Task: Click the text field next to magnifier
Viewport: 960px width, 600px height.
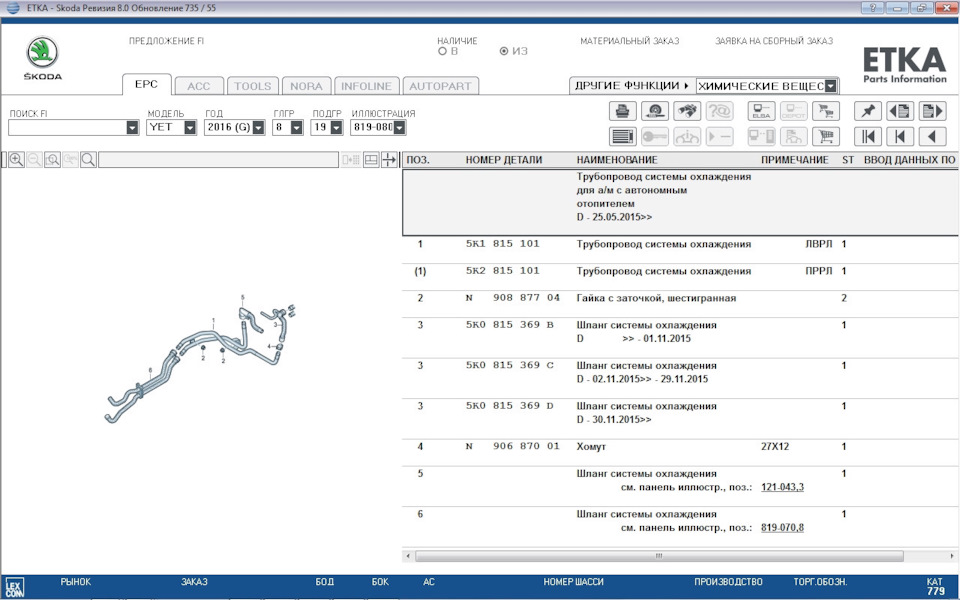Action: click(218, 160)
